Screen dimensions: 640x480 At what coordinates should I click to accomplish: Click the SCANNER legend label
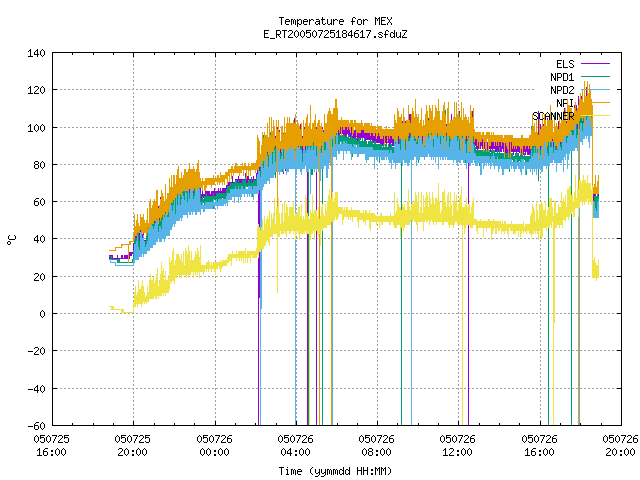553,116
